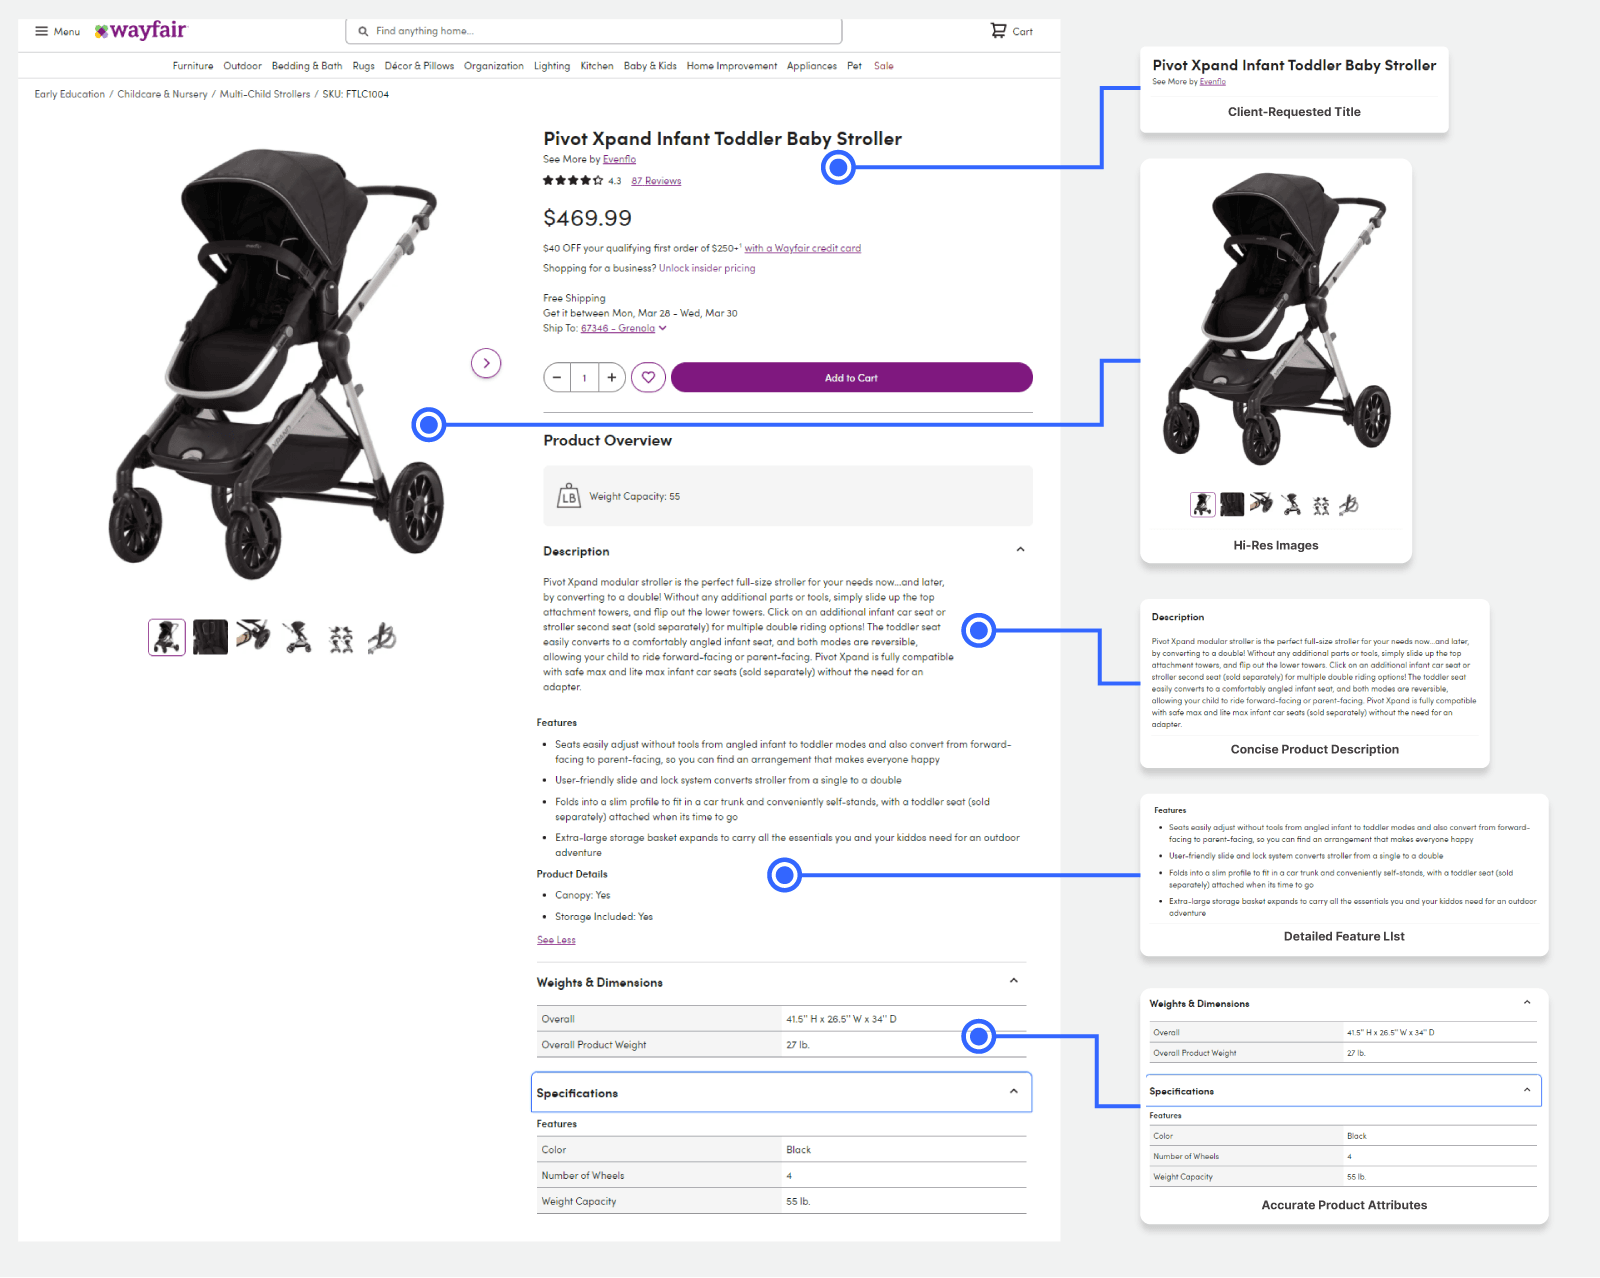1600x1278 pixels.
Task: Increase quantity with plus button
Action: 612,377
